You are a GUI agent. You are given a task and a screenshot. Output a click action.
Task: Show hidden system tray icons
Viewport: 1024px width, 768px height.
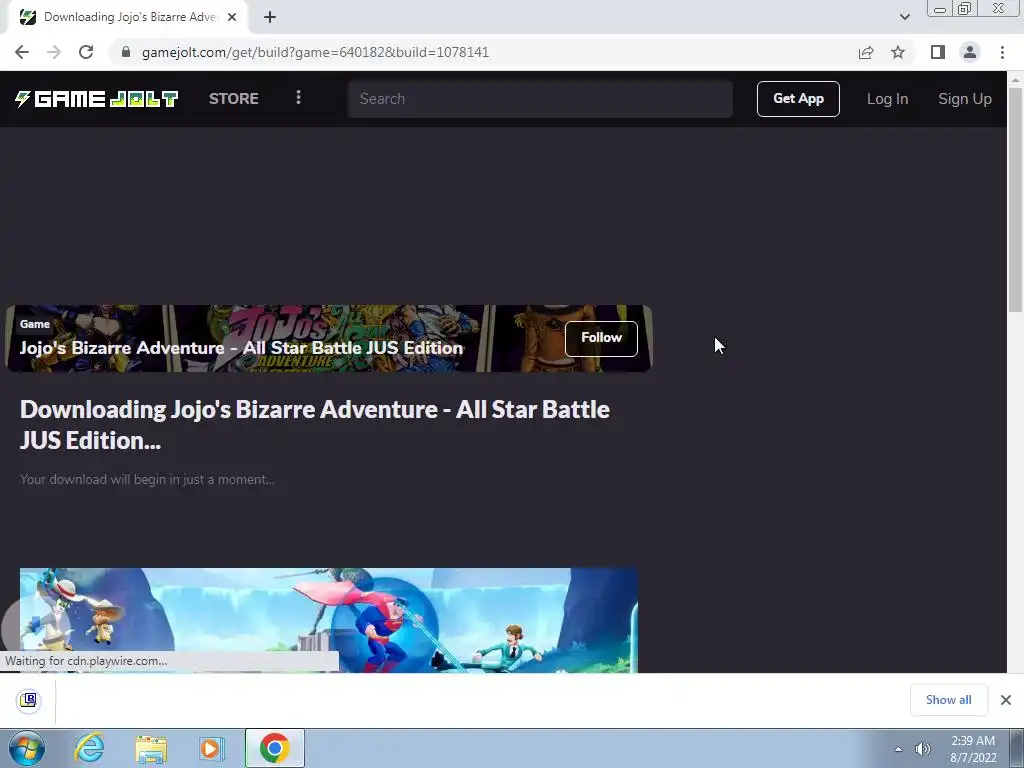(898, 749)
